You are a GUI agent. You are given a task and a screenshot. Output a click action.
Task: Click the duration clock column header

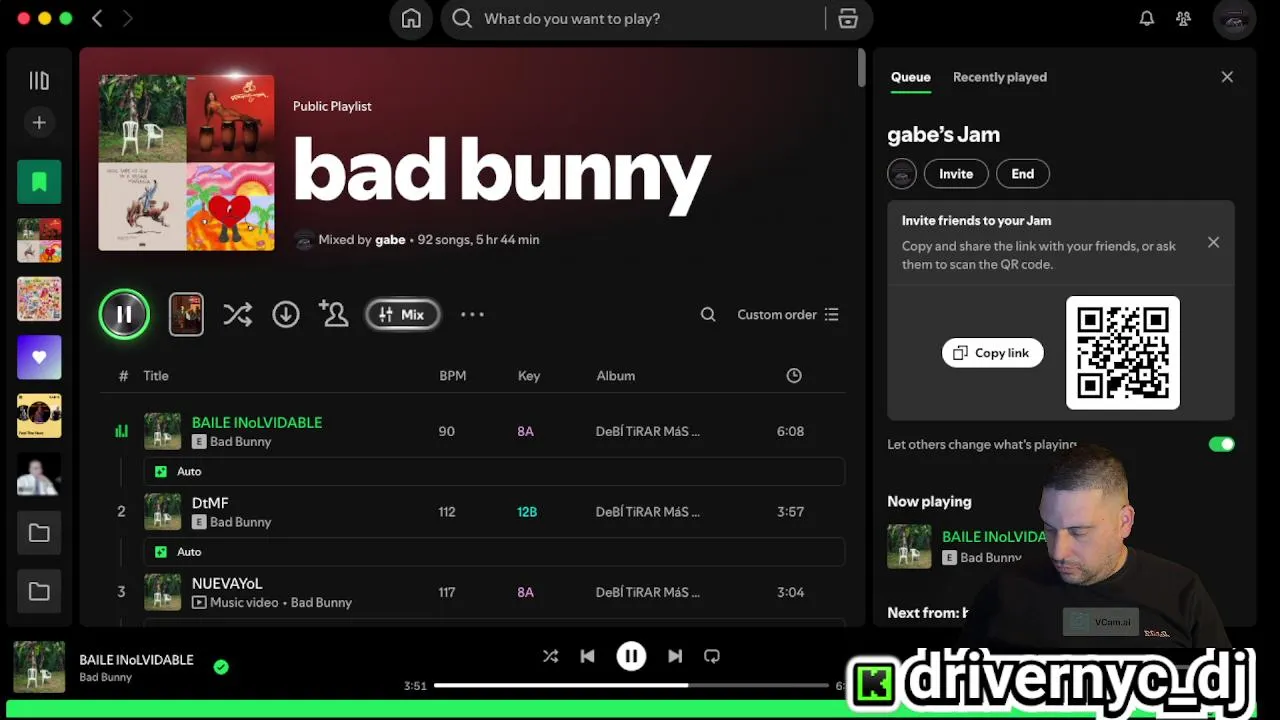click(x=794, y=376)
